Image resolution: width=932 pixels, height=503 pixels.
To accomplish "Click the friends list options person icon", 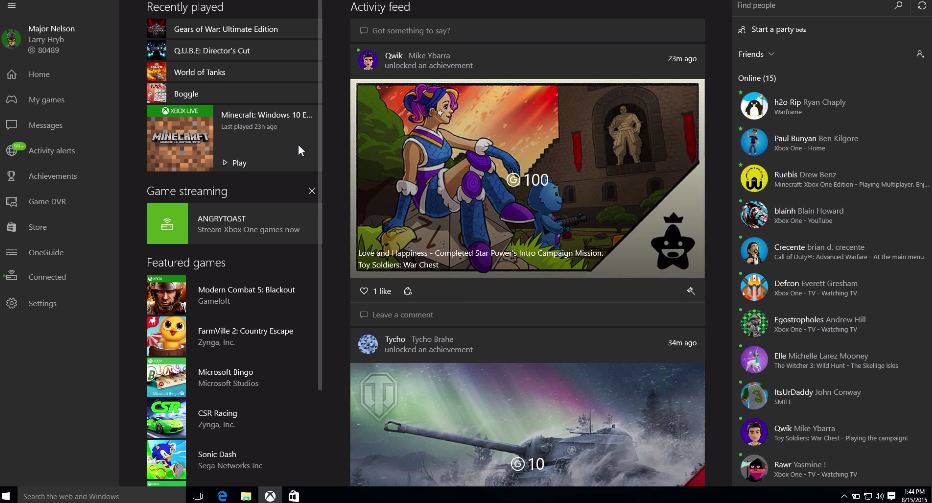I will coord(920,54).
